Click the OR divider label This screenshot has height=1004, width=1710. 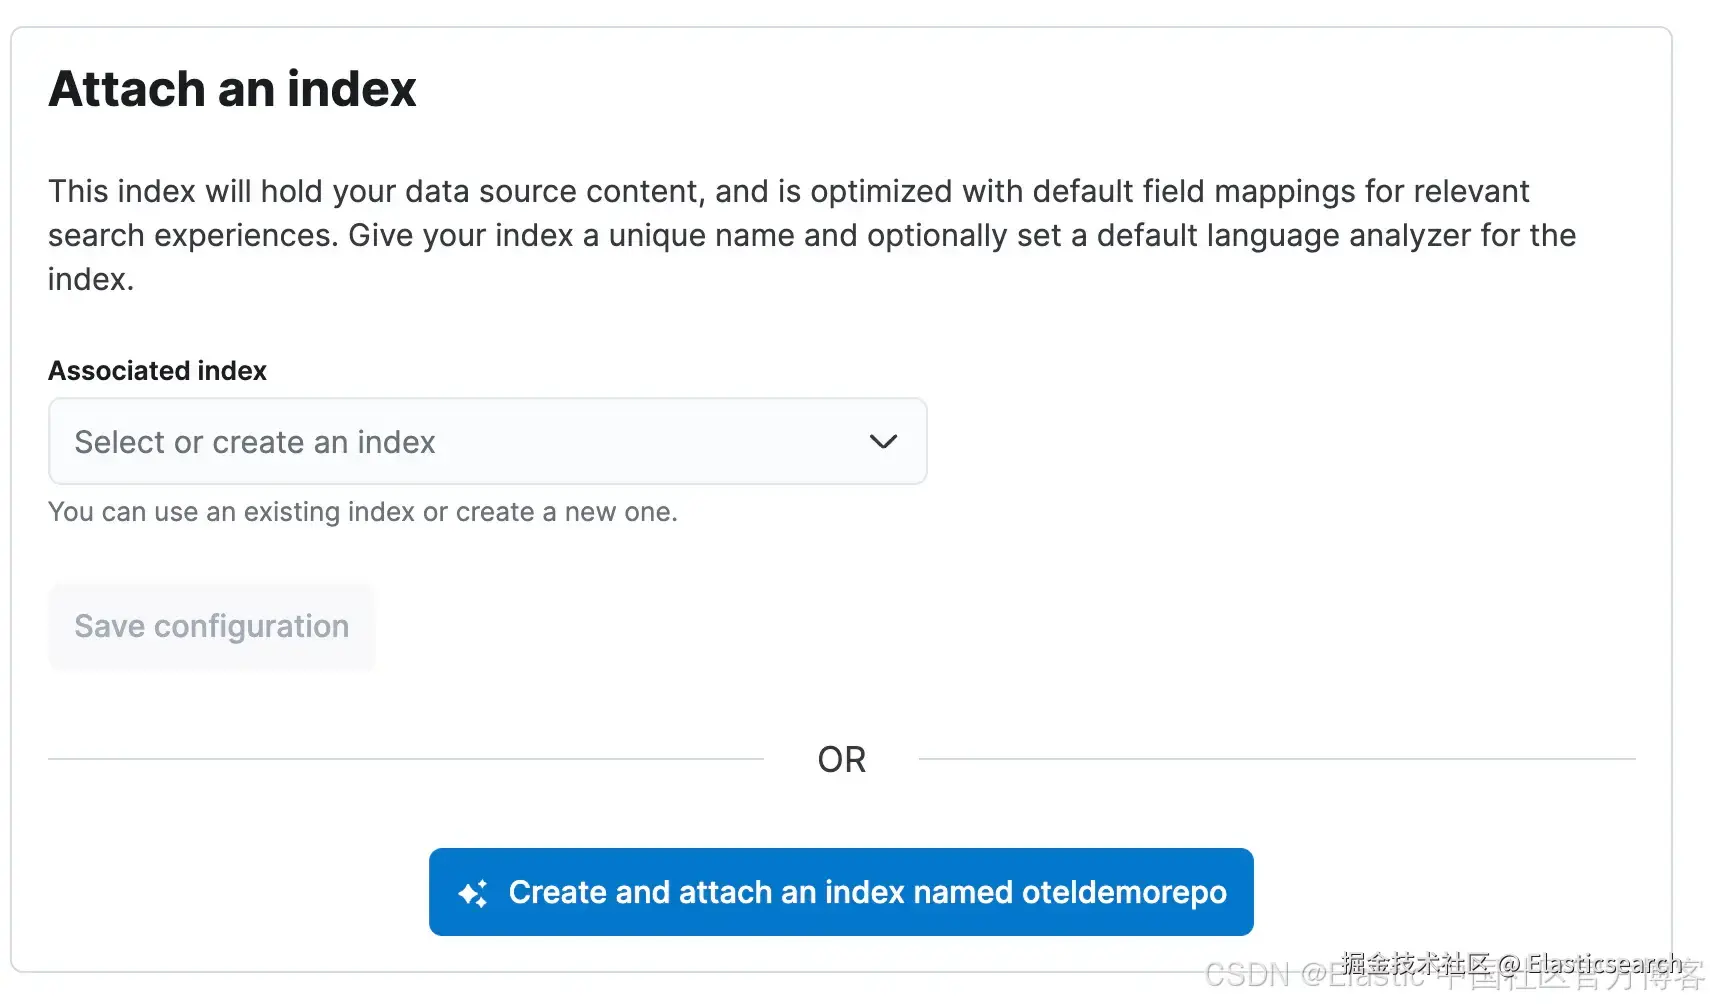point(842,760)
